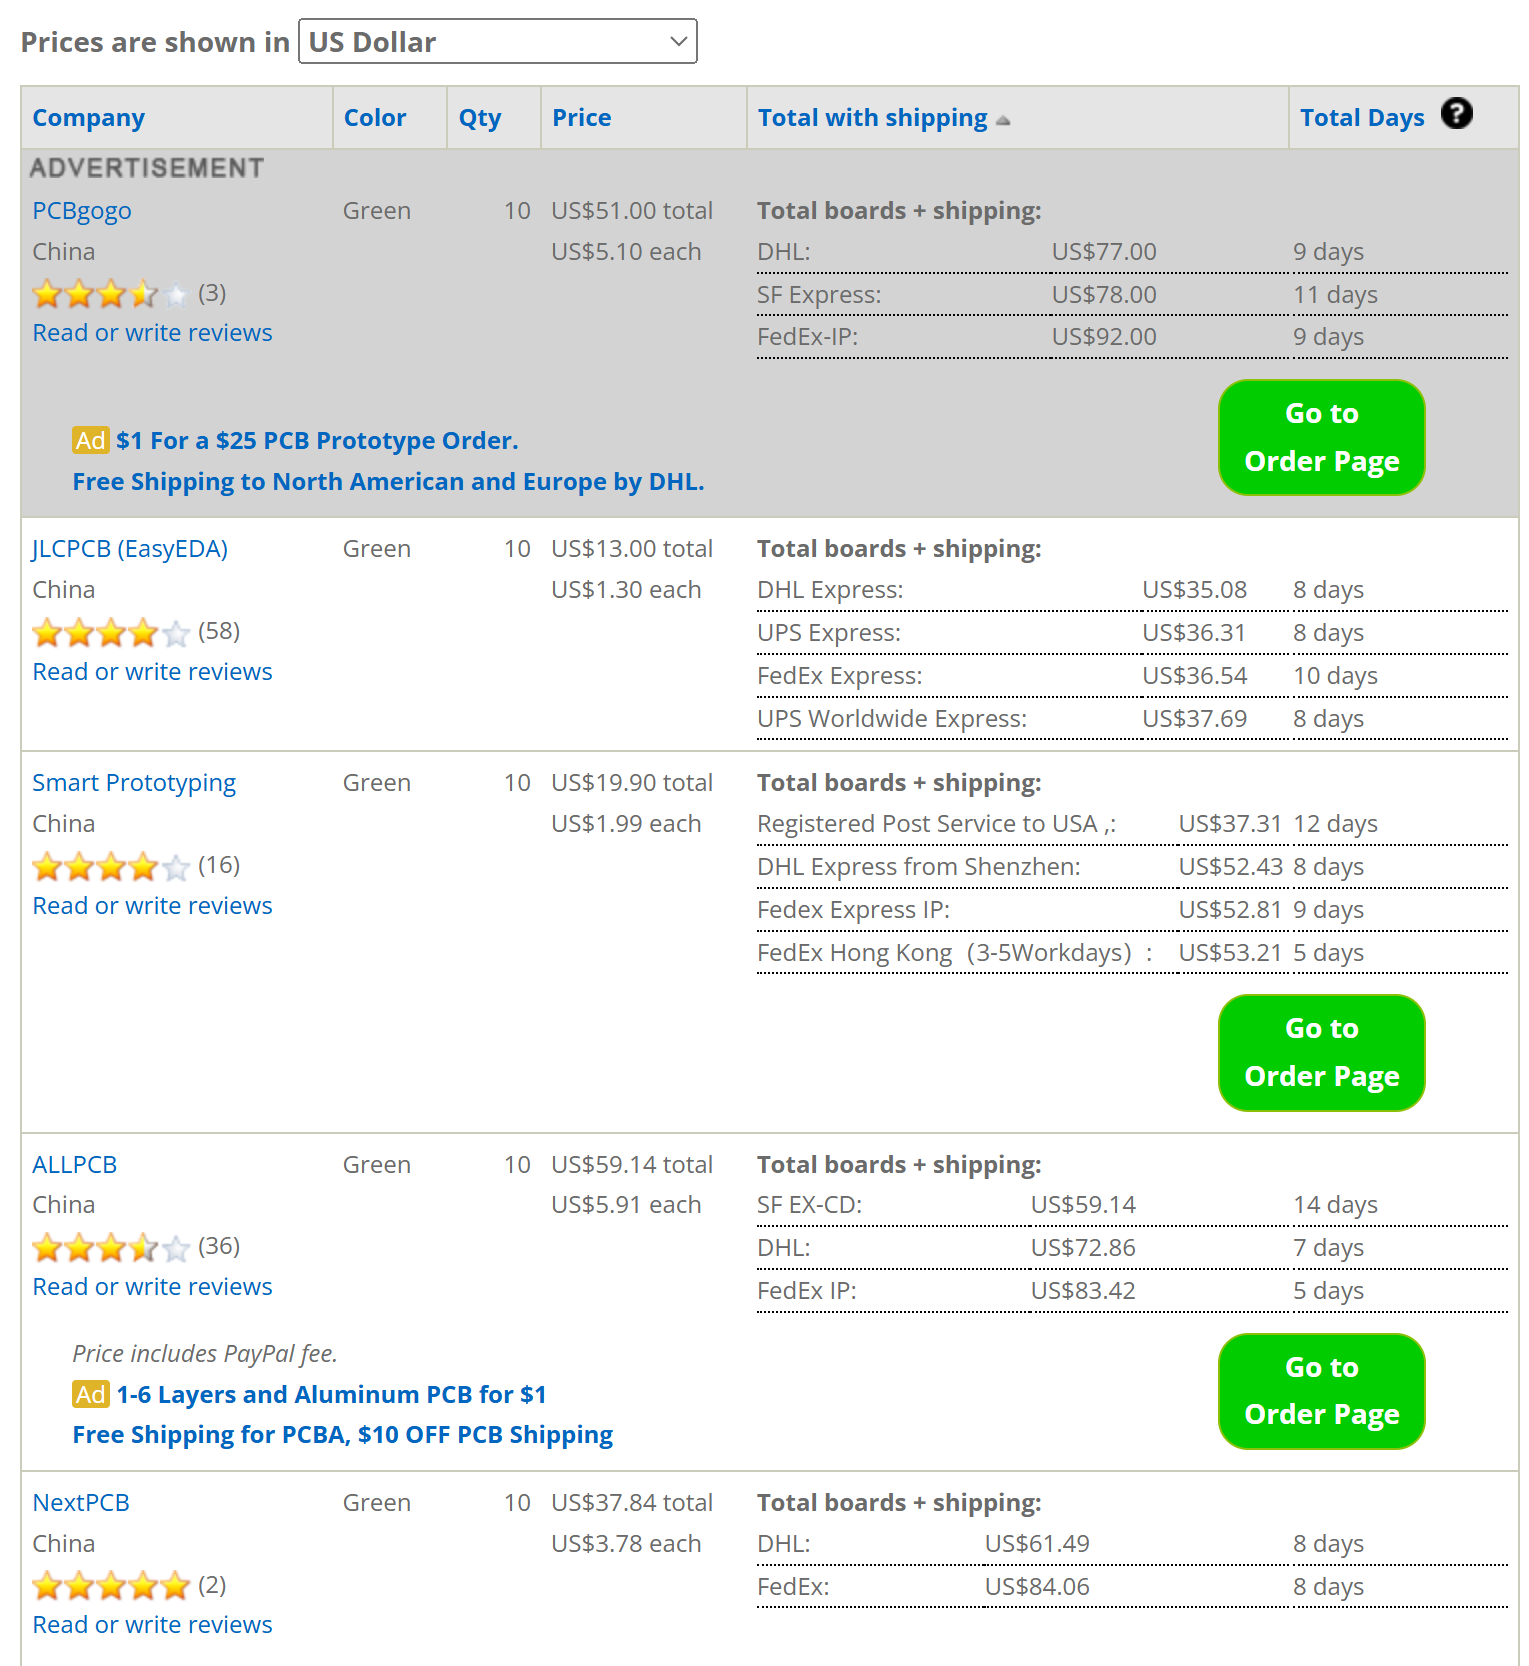Select ALLPCB DHL US$72.86 price

coord(1083,1248)
